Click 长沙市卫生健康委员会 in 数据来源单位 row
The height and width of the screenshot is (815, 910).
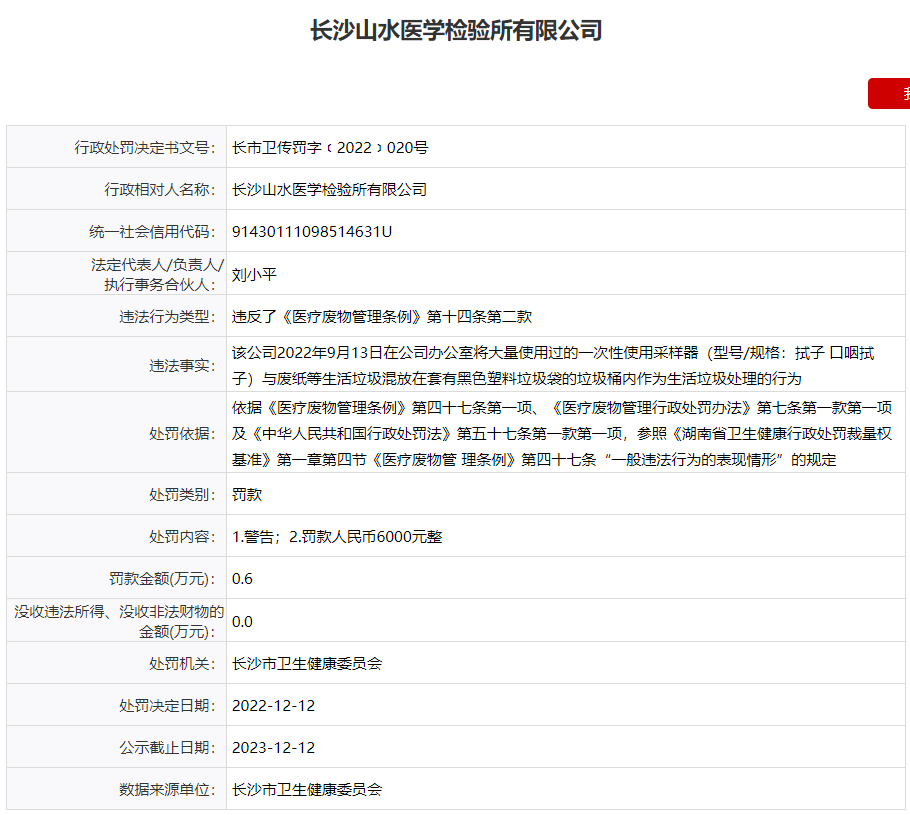click(307, 789)
